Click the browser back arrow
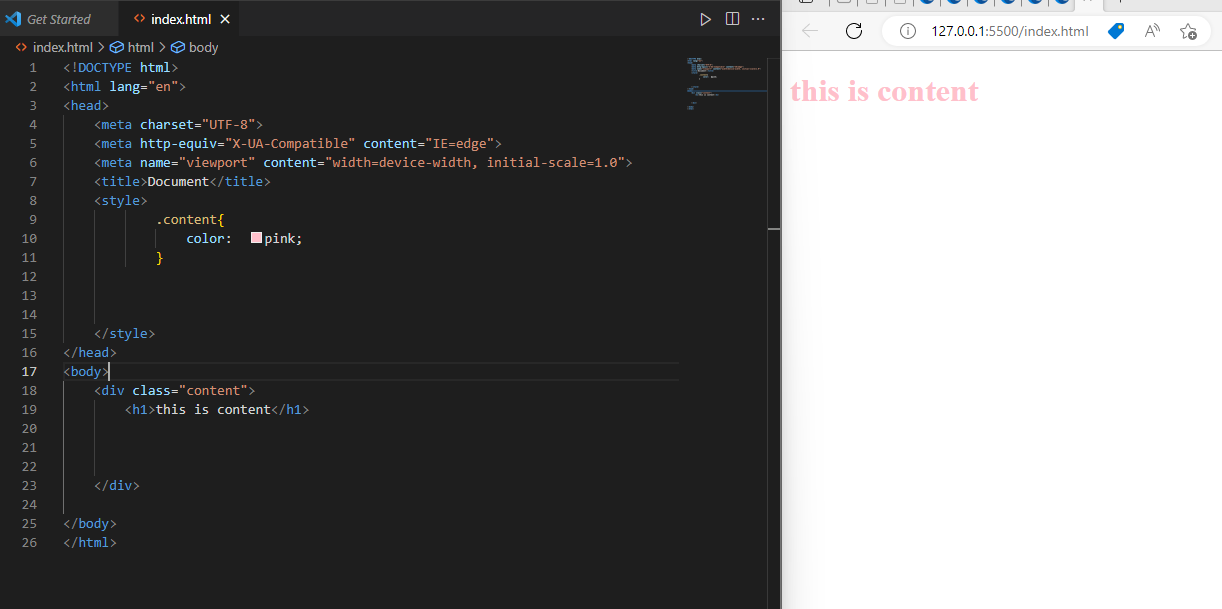The image size is (1222, 609). pos(810,31)
